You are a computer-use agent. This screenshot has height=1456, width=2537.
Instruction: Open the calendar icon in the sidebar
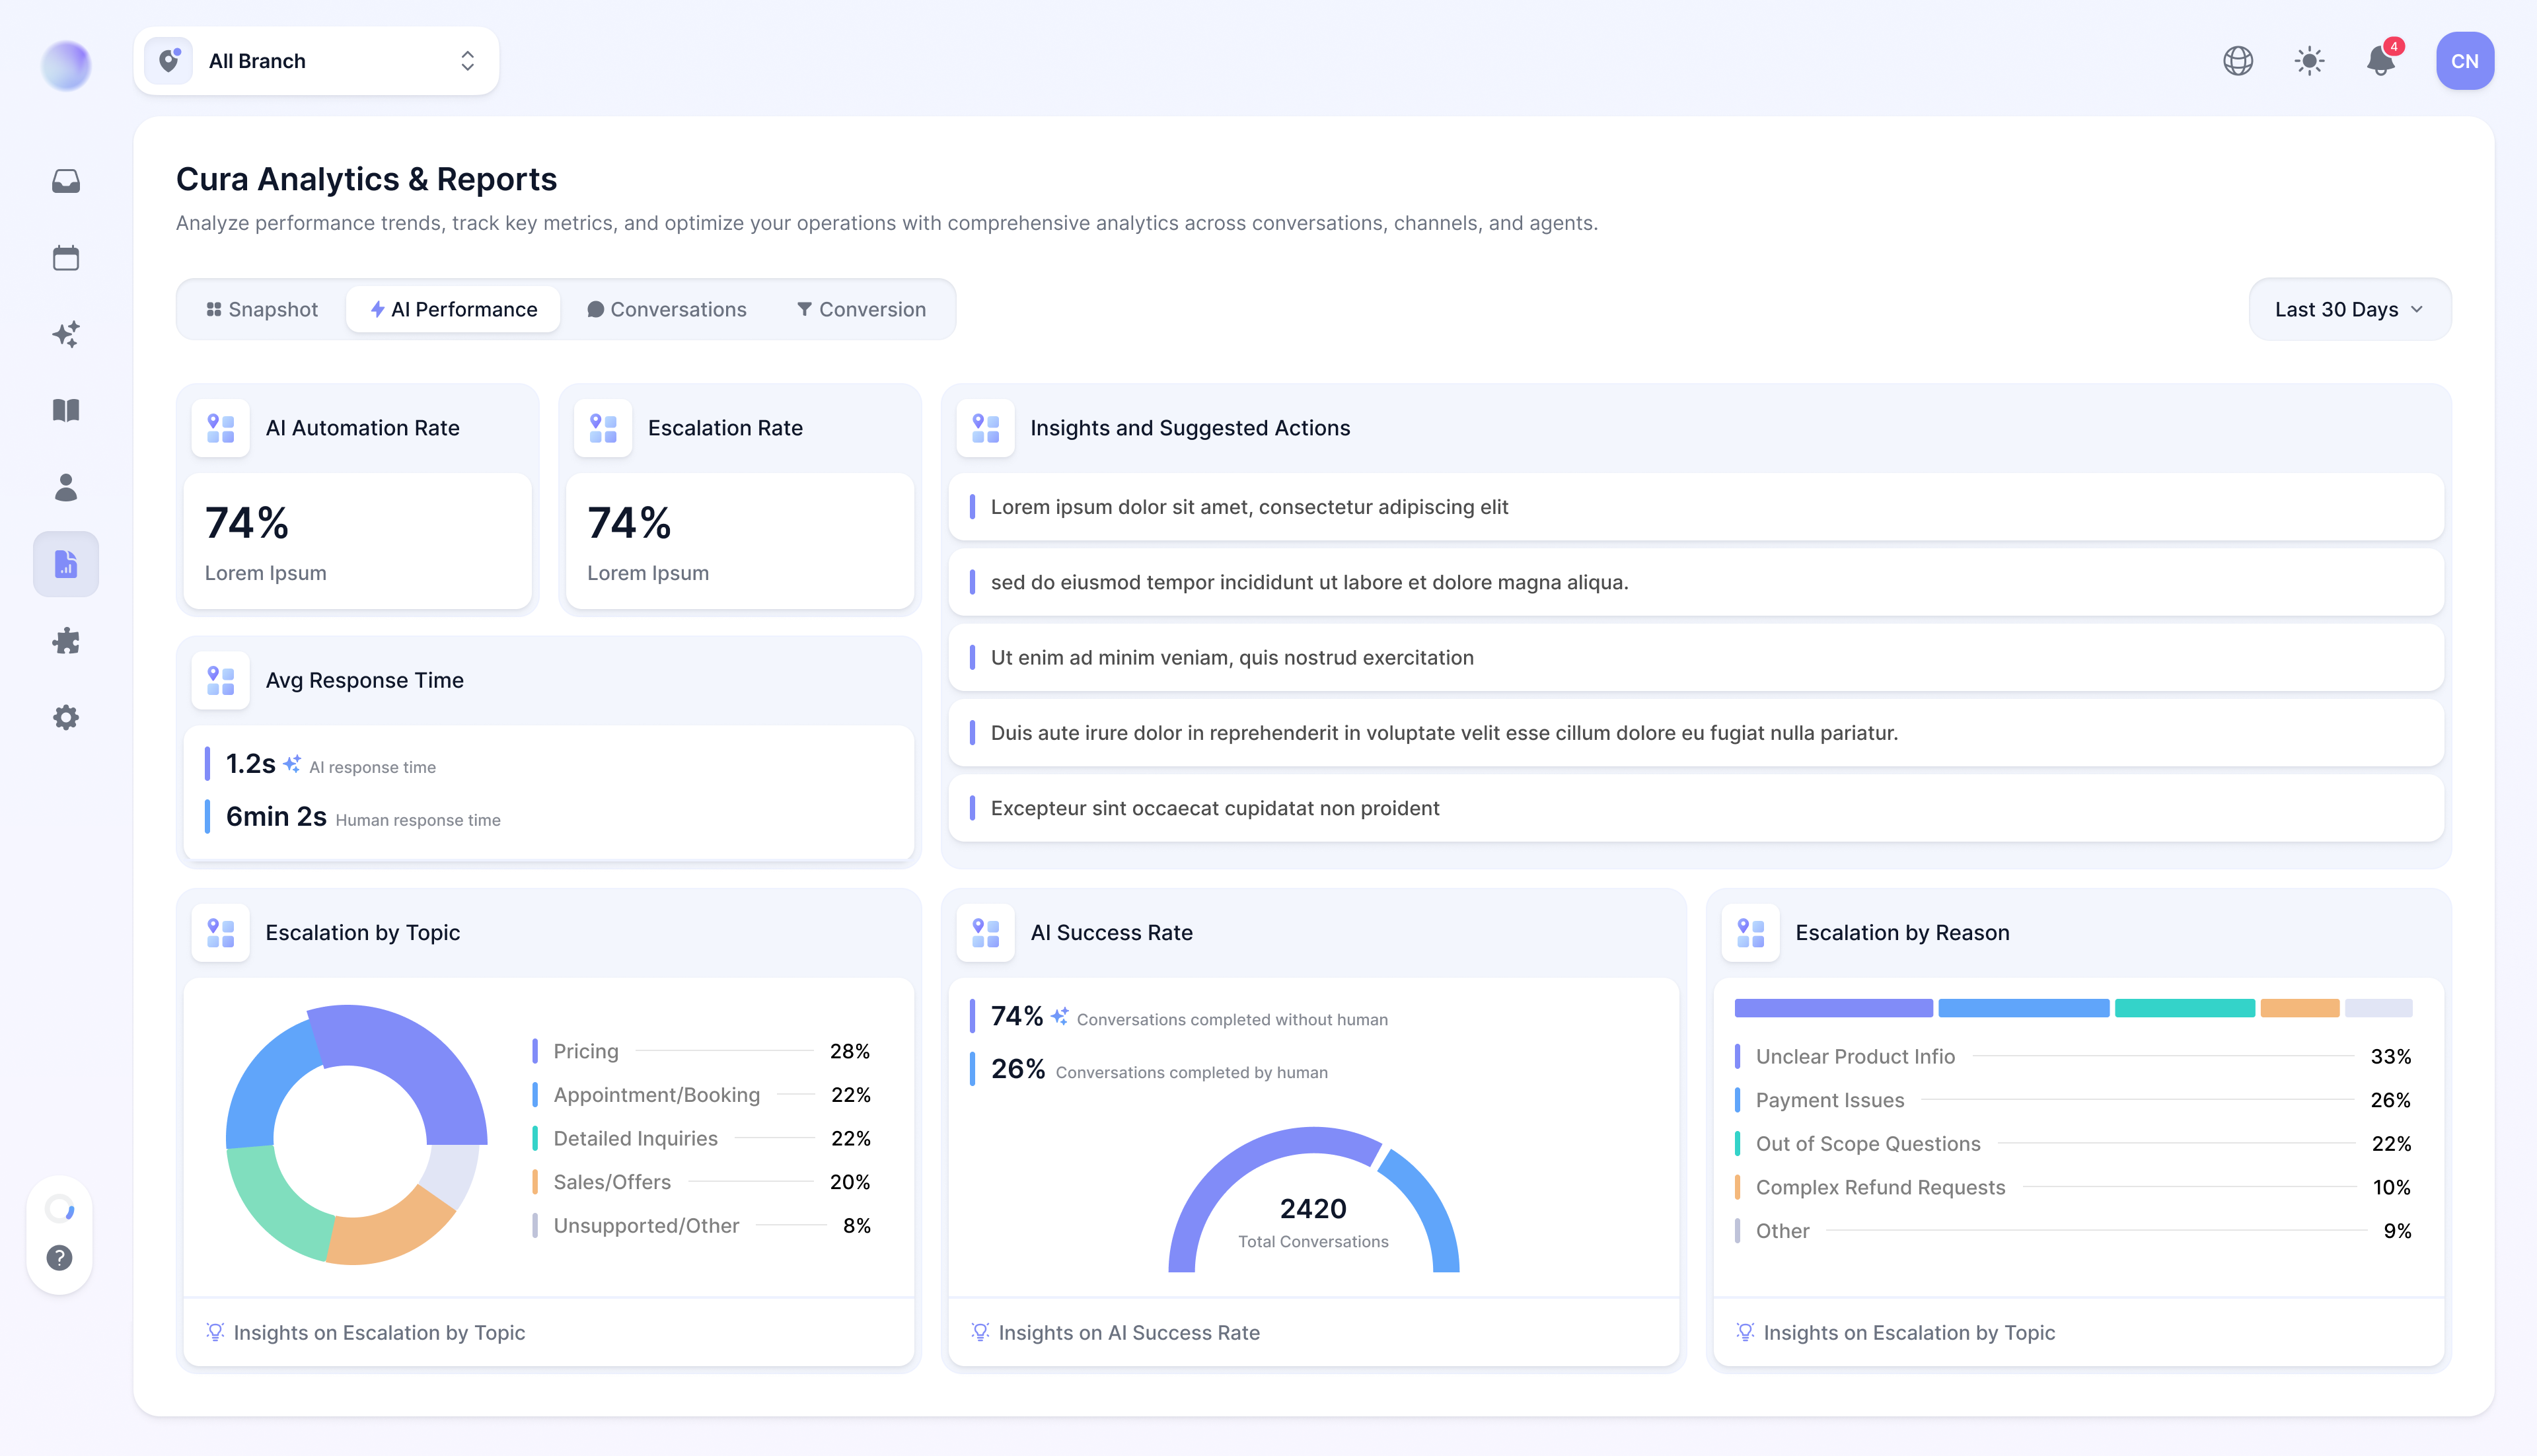(x=66, y=258)
